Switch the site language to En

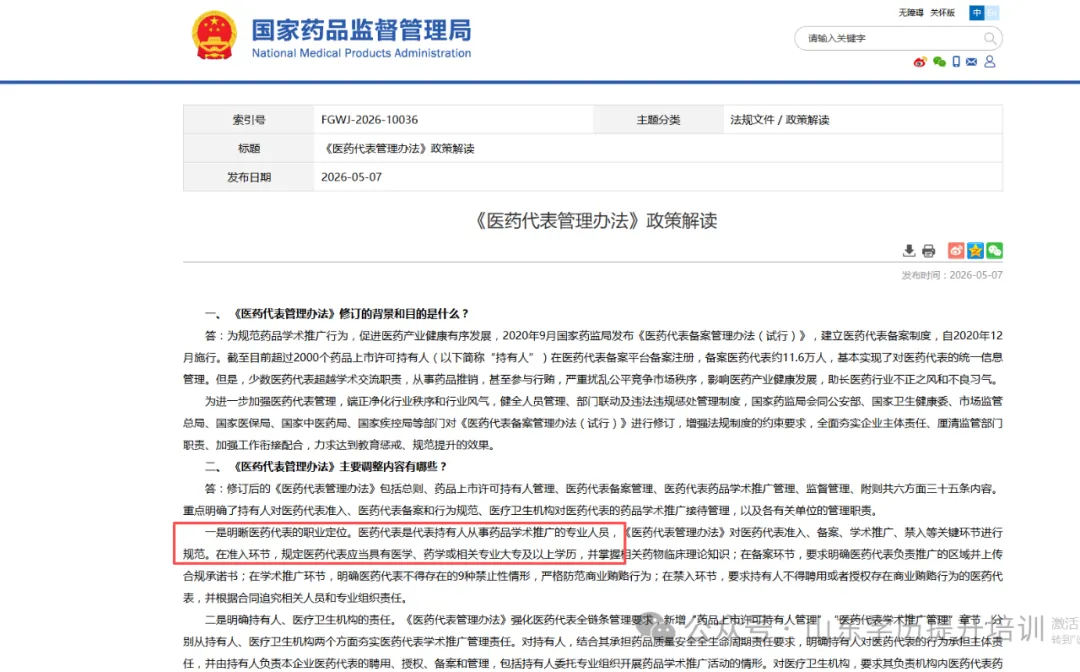[x=992, y=12]
